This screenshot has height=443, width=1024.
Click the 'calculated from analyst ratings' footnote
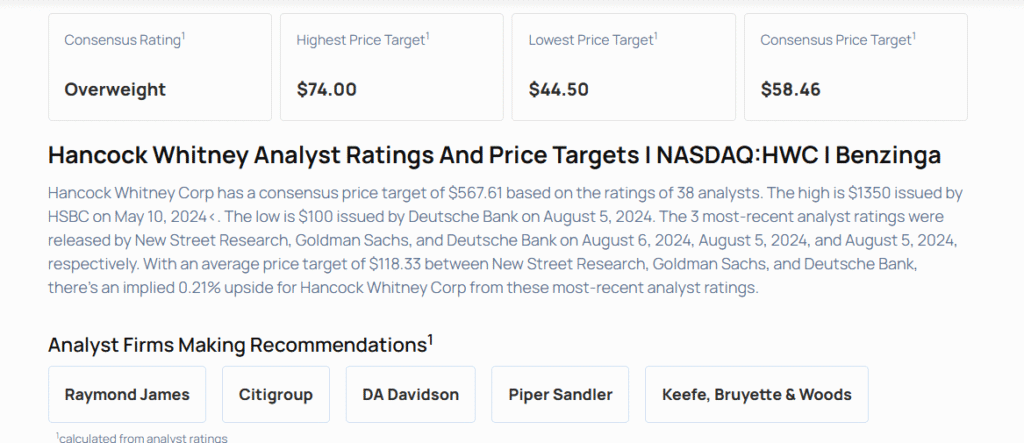pyautogui.click(x=142, y=437)
